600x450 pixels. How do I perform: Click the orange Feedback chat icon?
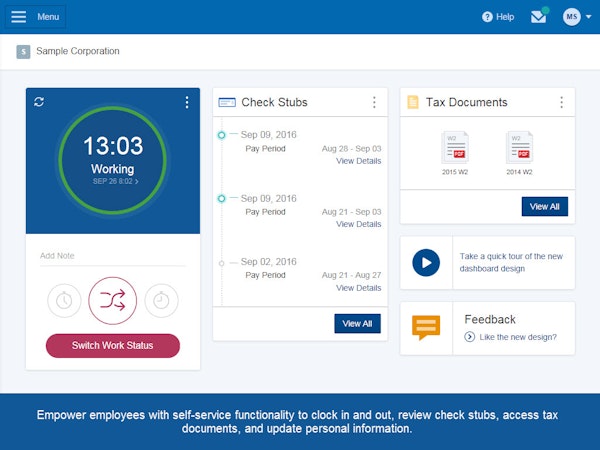pyautogui.click(x=426, y=328)
